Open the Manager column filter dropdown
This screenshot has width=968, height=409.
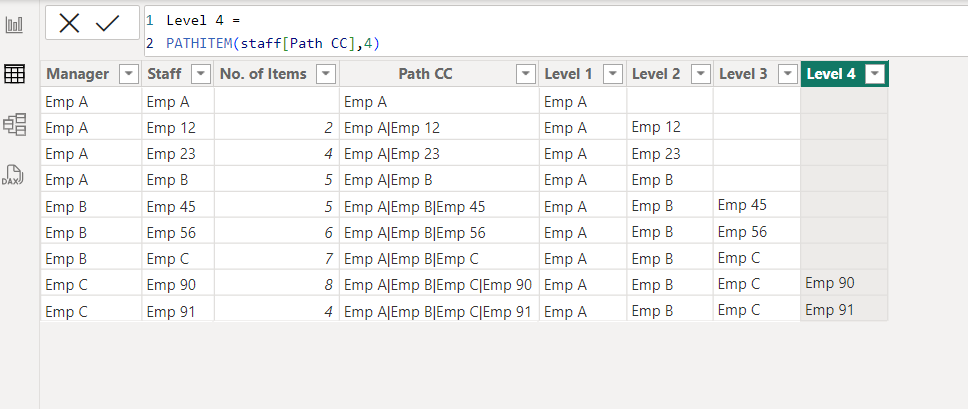(x=128, y=74)
